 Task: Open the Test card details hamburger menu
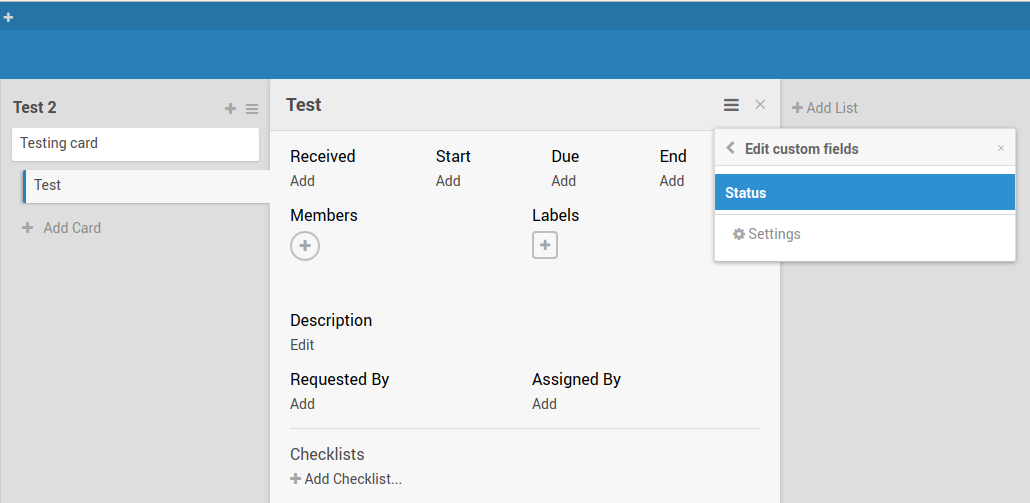(732, 105)
